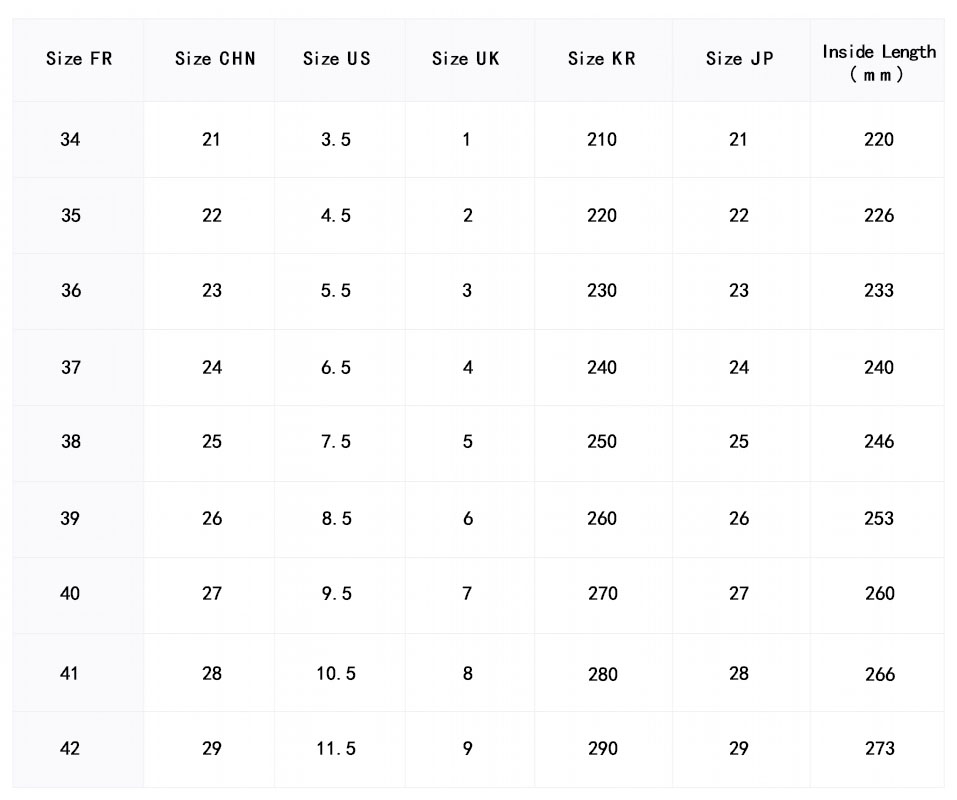This screenshot has height=800, width=957.
Task: Click the Size UK column header
Action: point(466,59)
